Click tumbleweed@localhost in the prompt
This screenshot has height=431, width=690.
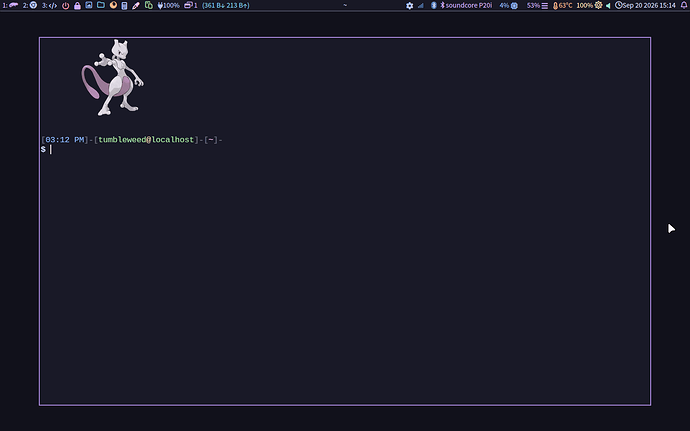tap(146, 140)
